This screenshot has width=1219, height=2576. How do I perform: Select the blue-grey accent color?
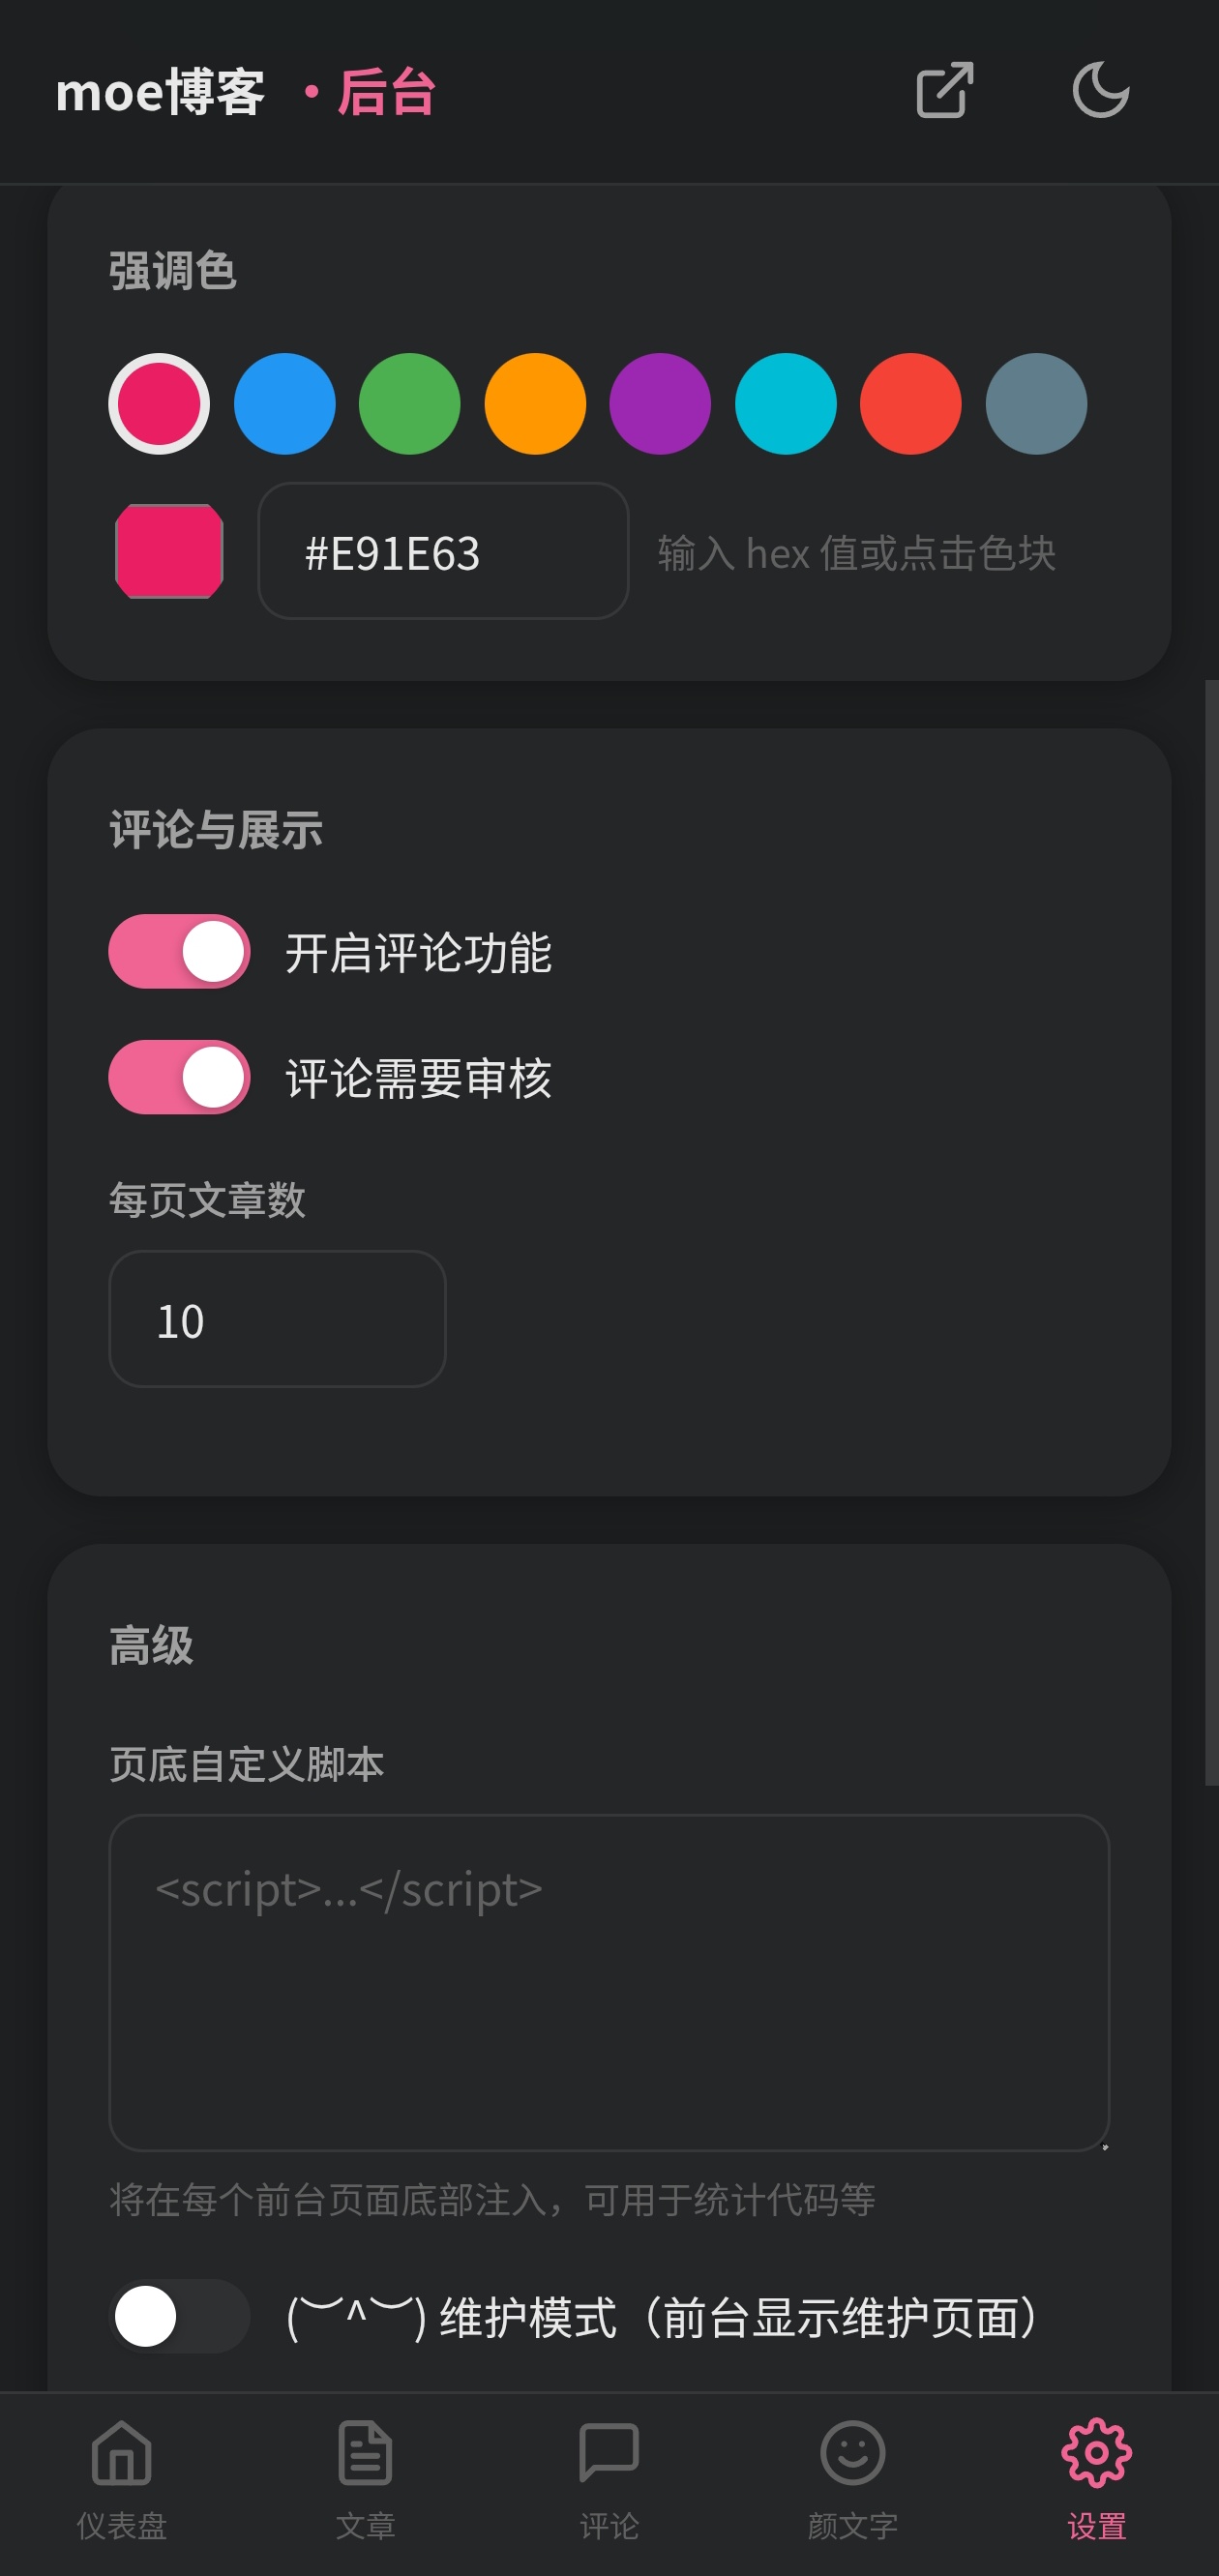[1036, 404]
